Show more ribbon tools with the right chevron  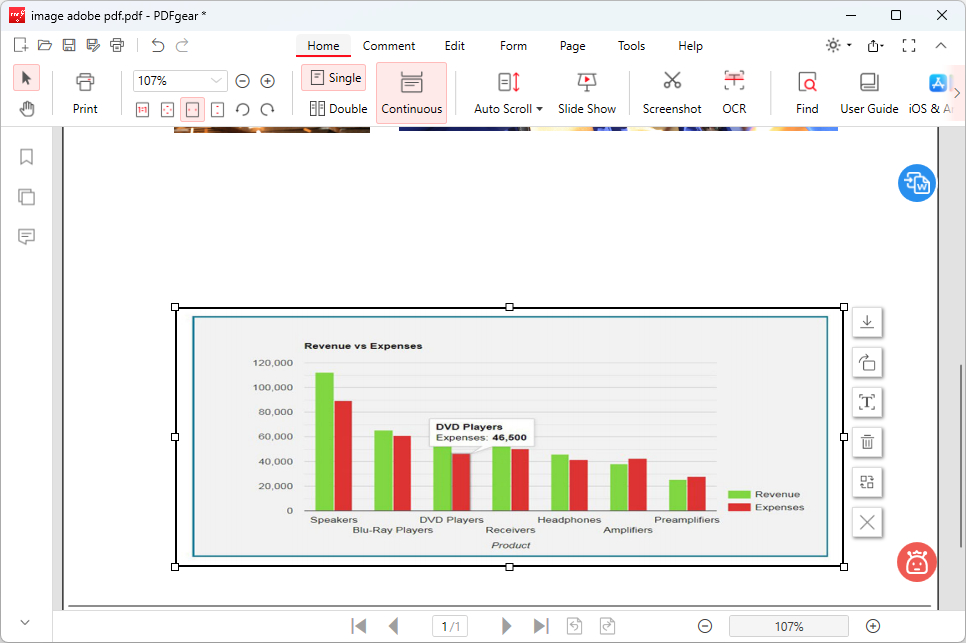click(x=957, y=93)
